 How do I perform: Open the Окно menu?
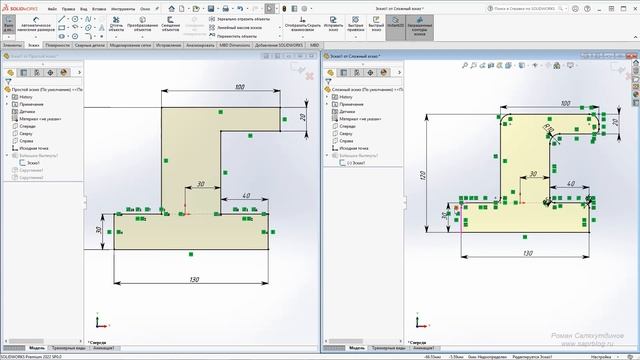[x=145, y=9]
